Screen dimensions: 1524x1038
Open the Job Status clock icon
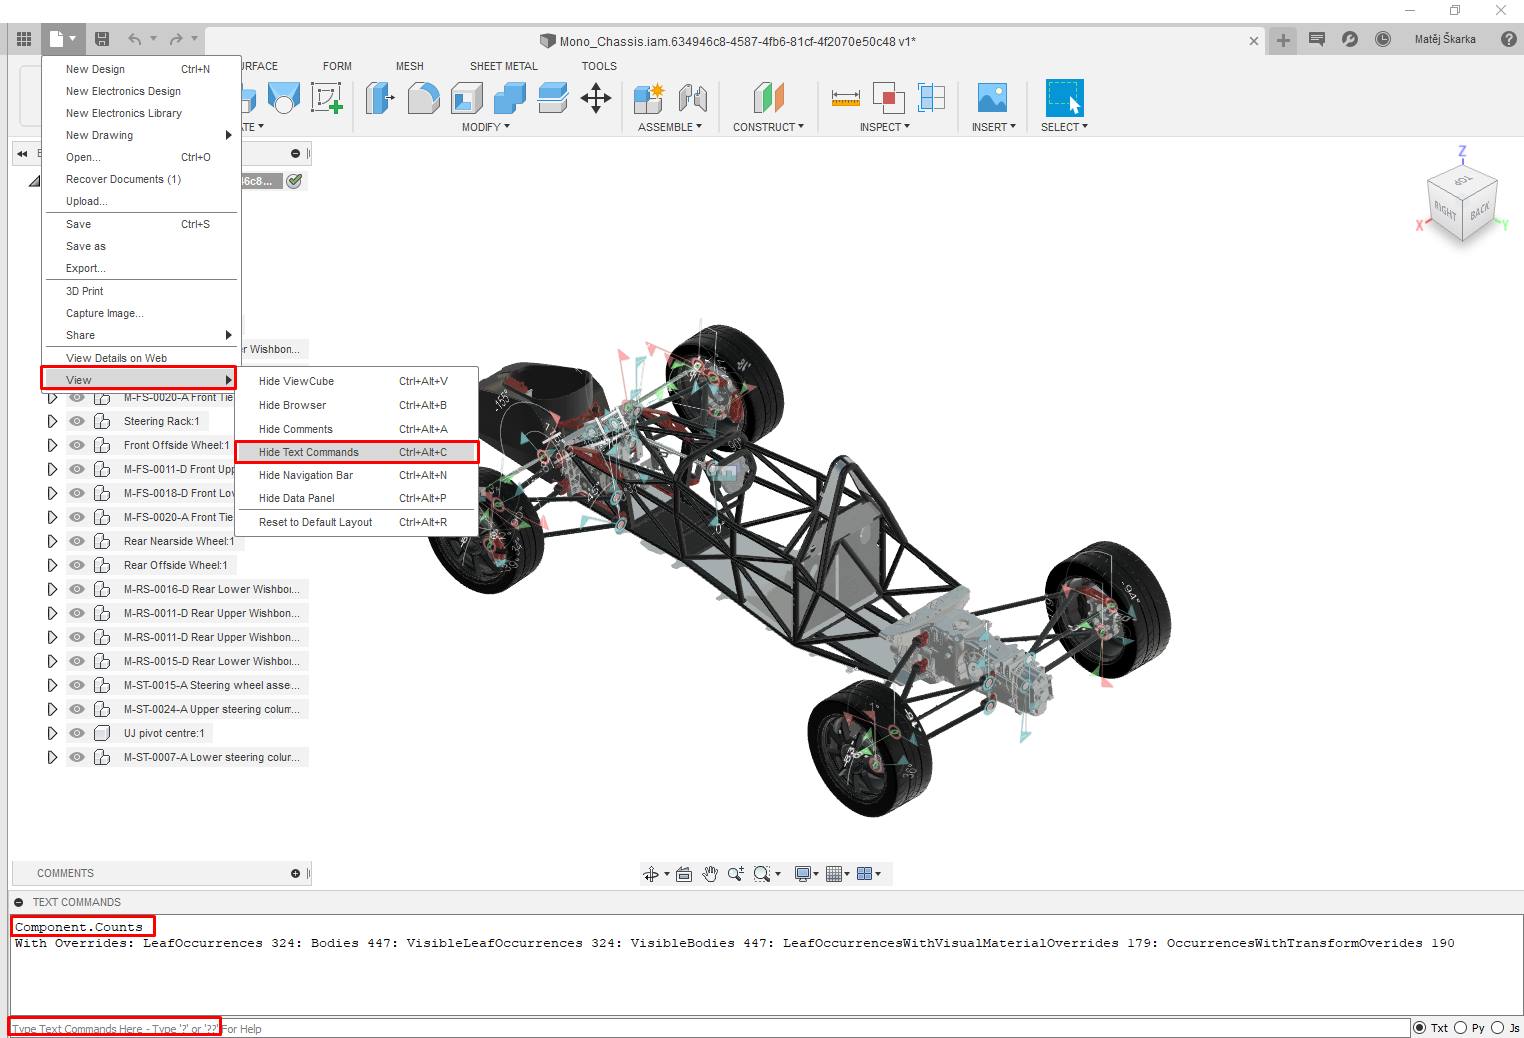[x=1383, y=40]
